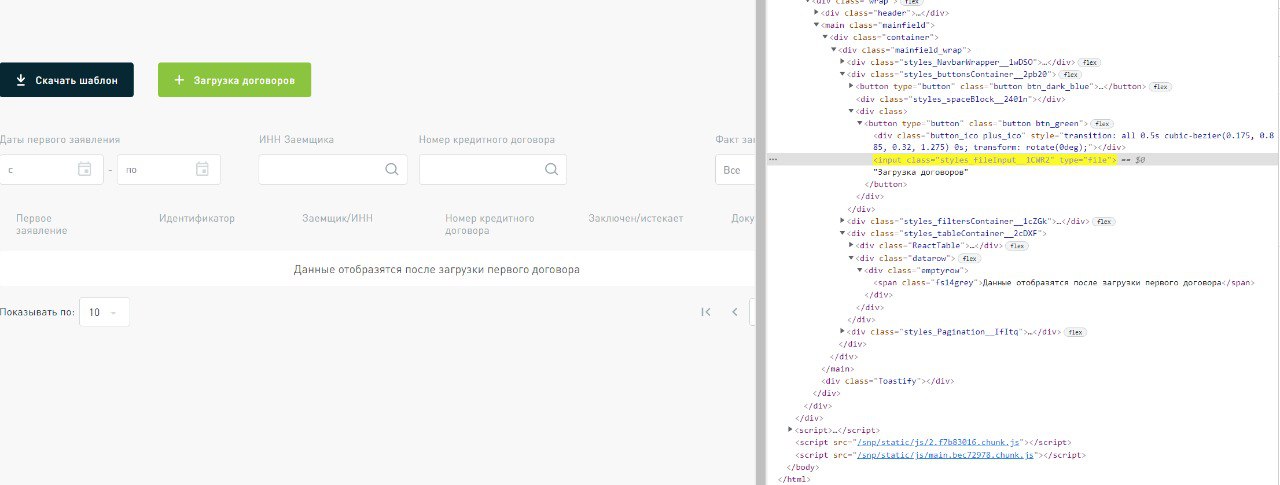Go to previous page with the chevron icon

[x=735, y=312]
